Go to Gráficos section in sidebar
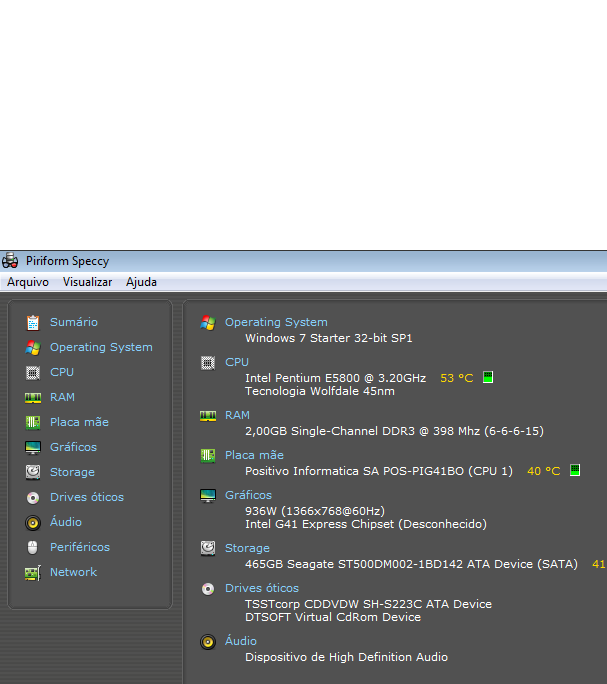607x684 pixels. click(73, 447)
